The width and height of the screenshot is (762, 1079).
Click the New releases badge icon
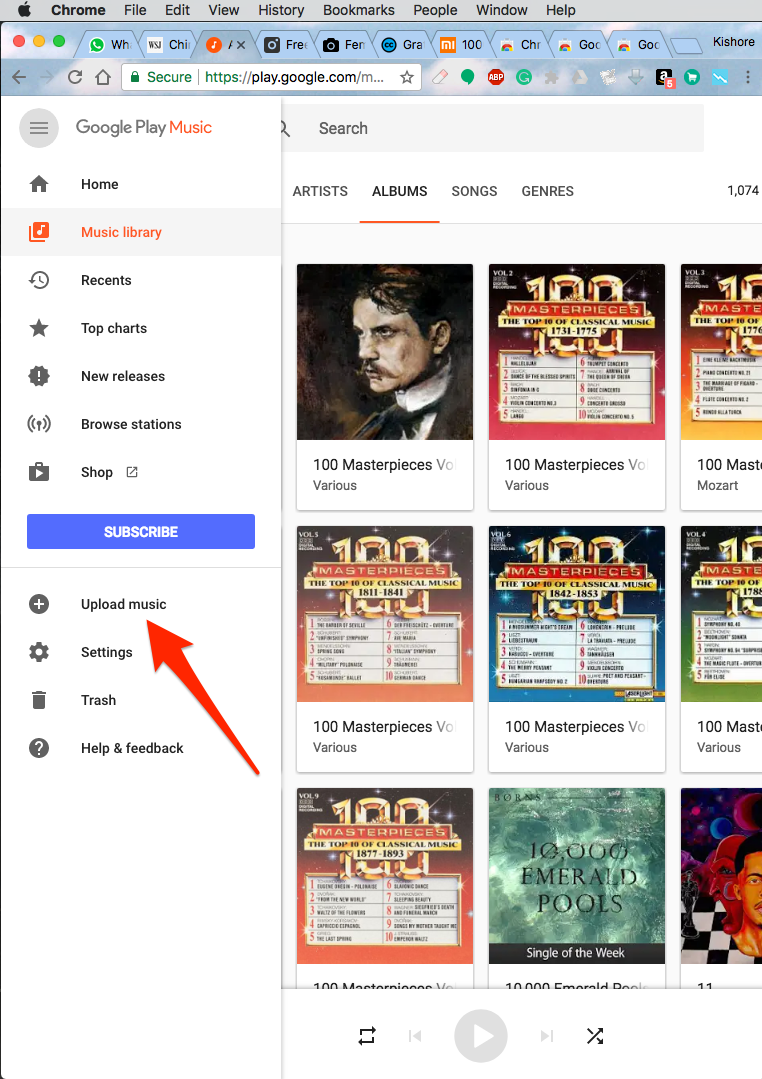tap(39, 376)
